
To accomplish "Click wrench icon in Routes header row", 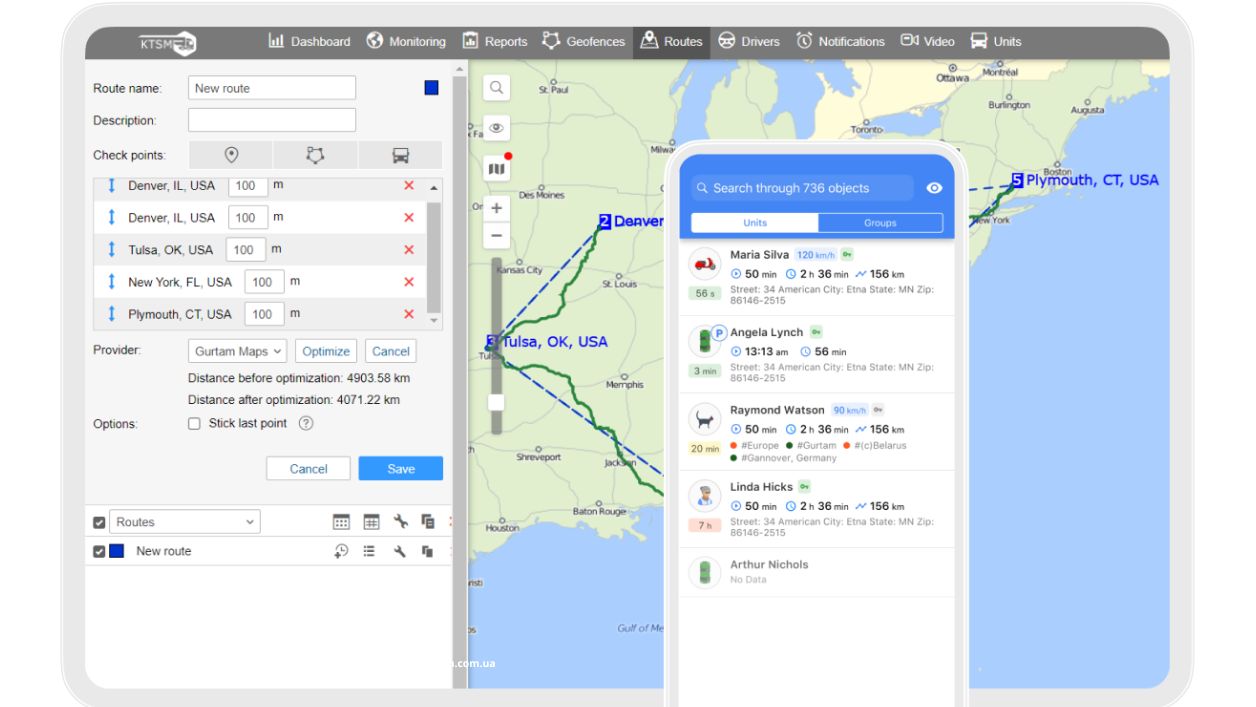I will (400, 521).
